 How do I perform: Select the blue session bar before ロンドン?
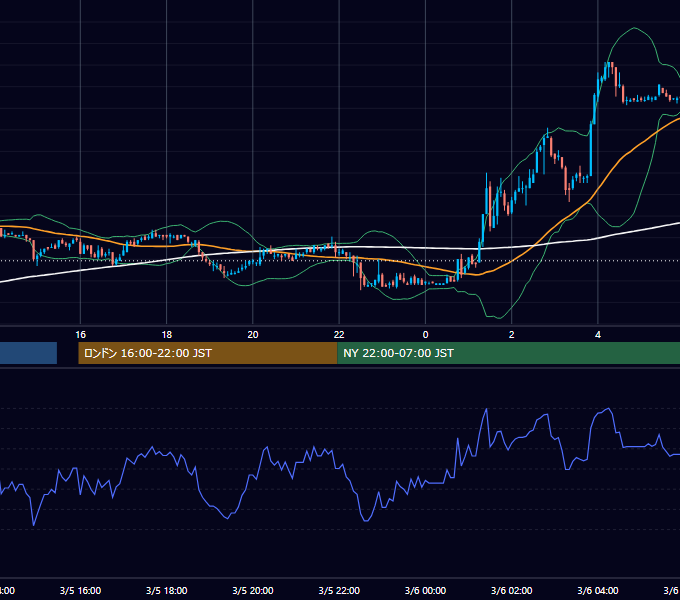[x=28, y=353]
